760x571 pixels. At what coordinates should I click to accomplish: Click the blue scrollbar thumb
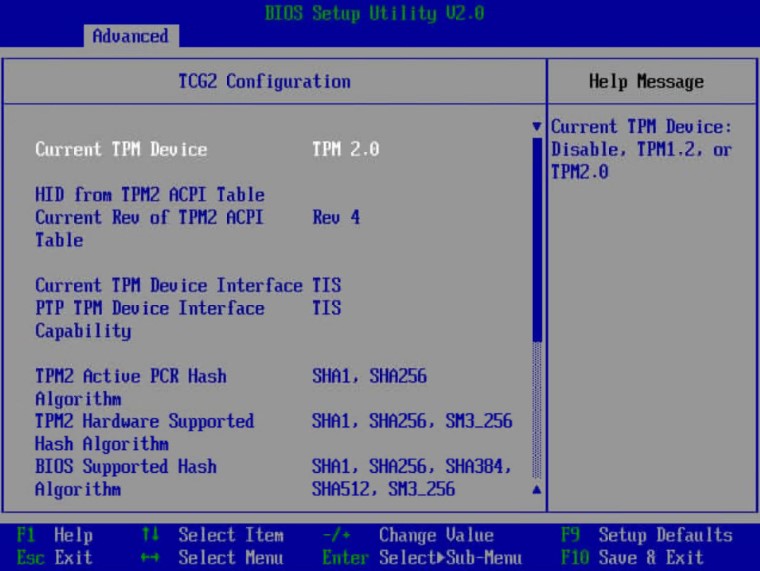coord(537,240)
